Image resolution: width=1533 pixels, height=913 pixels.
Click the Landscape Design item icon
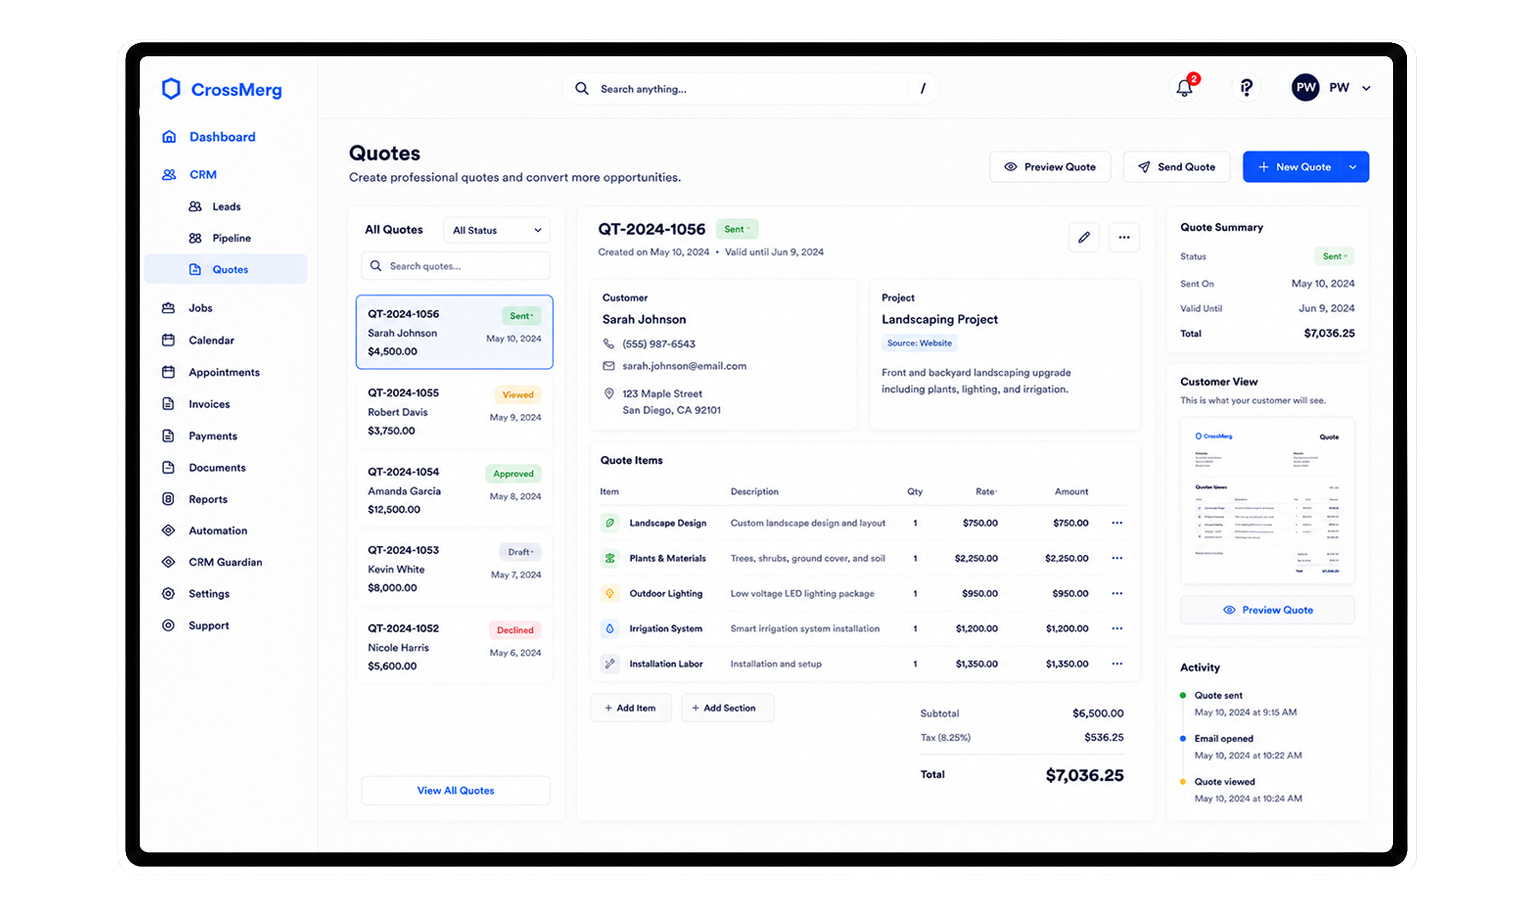(610, 523)
